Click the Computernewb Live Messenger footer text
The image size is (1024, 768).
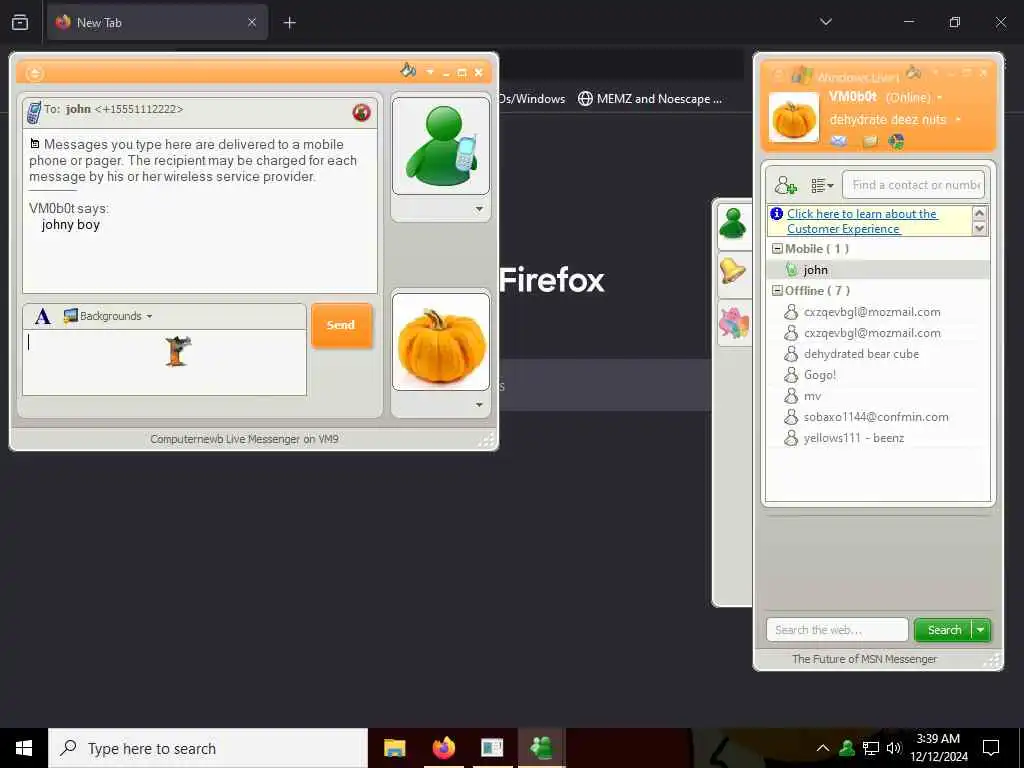tap(244, 439)
